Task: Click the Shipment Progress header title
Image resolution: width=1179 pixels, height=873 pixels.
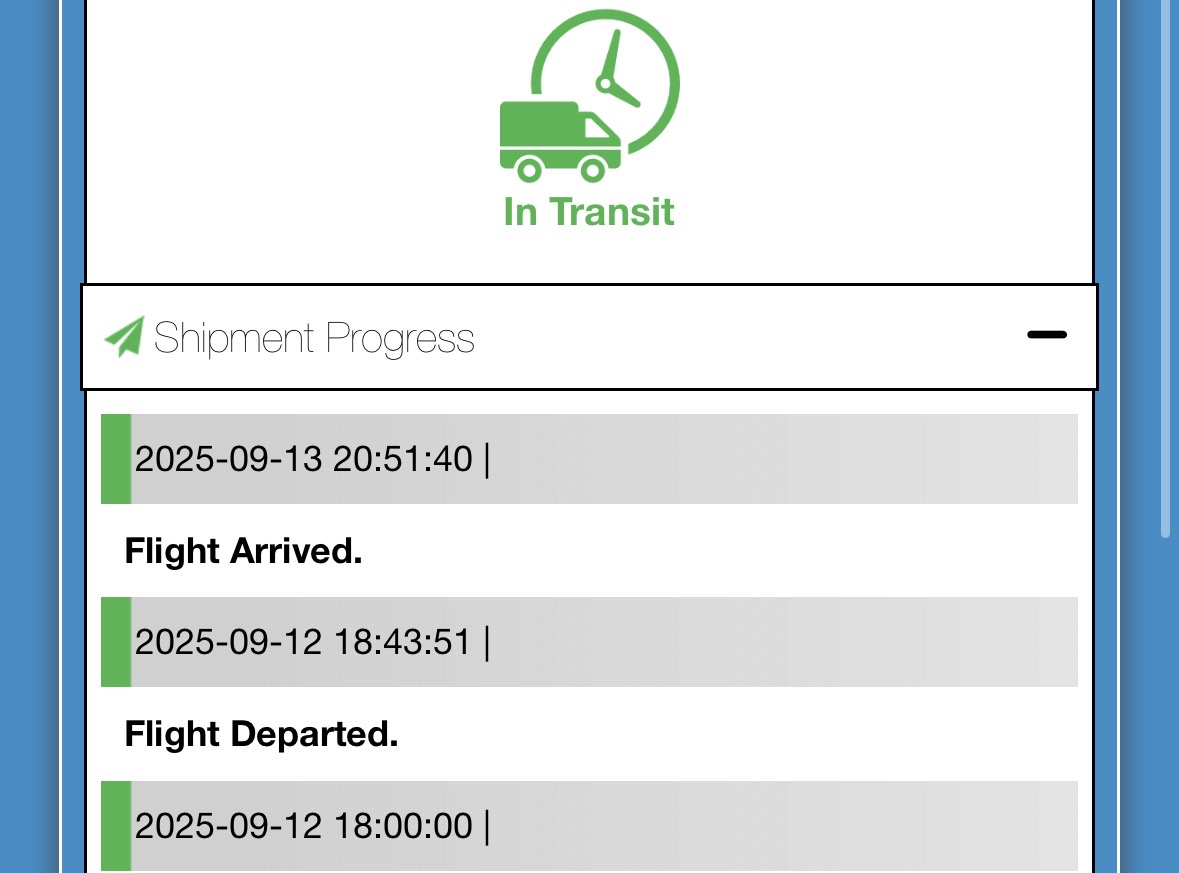Action: pyautogui.click(x=314, y=338)
